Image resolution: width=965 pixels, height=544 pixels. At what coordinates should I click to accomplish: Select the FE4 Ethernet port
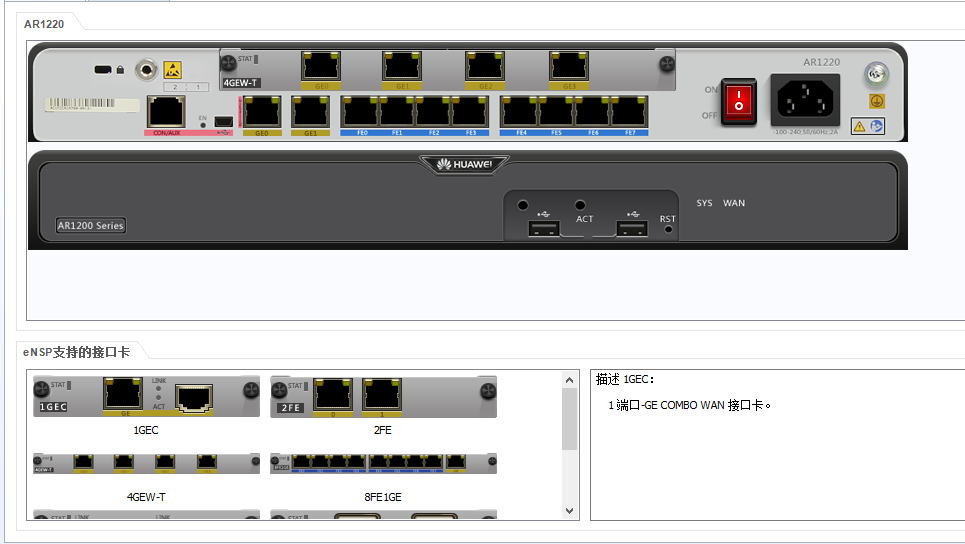pyautogui.click(x=519, y=112)
